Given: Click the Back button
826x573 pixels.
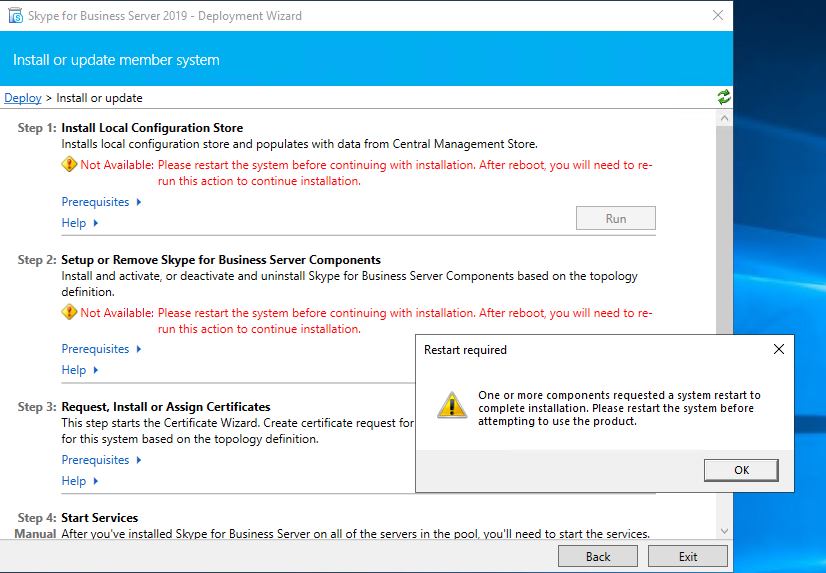Looking at the screenshot, I should 597,557.
